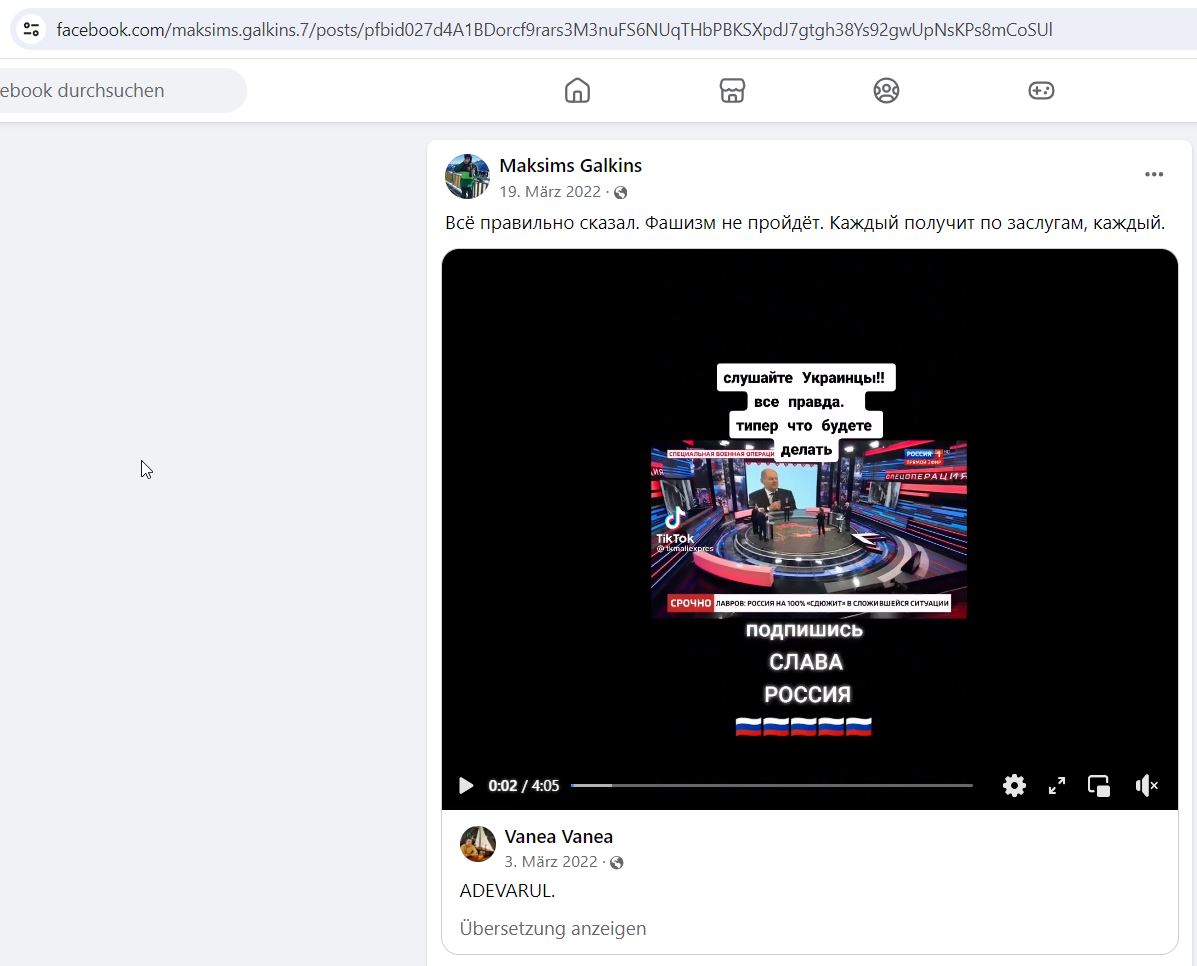Open the Groups tab
The width and height of the screenshot is (1197, 966).
pyautogui.click(x=886, y=91)
